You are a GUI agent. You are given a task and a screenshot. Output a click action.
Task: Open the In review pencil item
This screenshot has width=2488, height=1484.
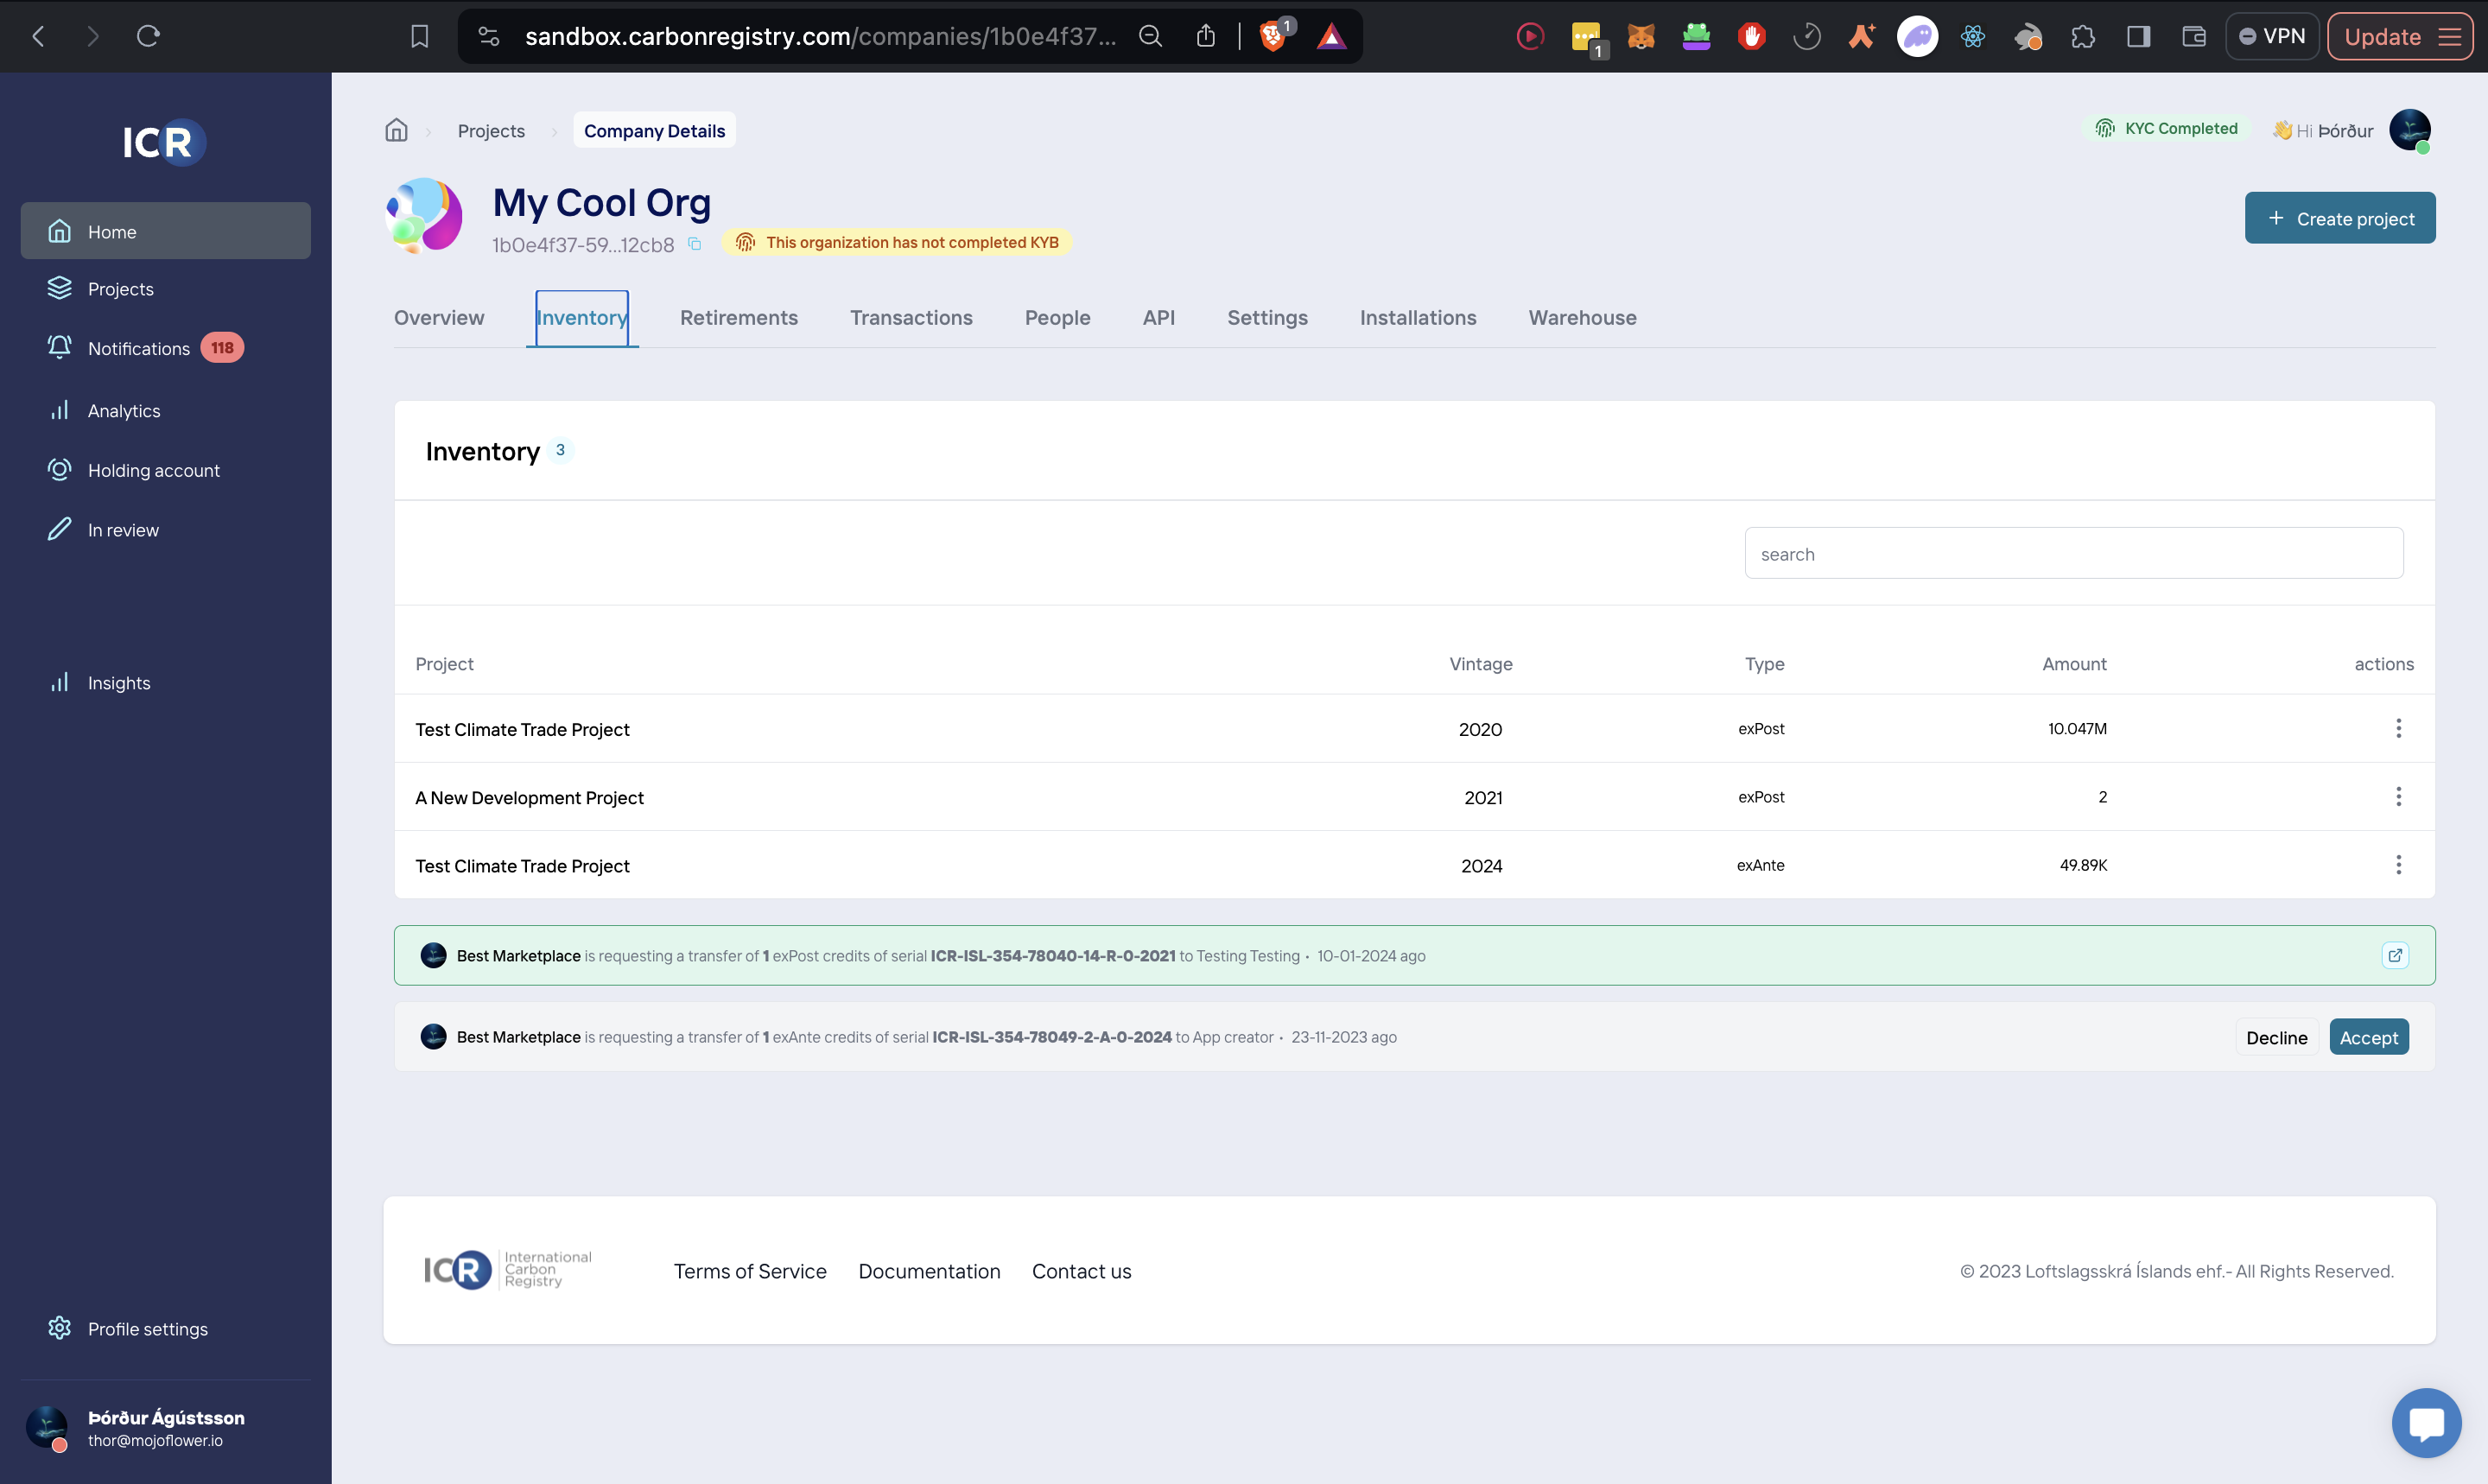(x=60, y=529)
